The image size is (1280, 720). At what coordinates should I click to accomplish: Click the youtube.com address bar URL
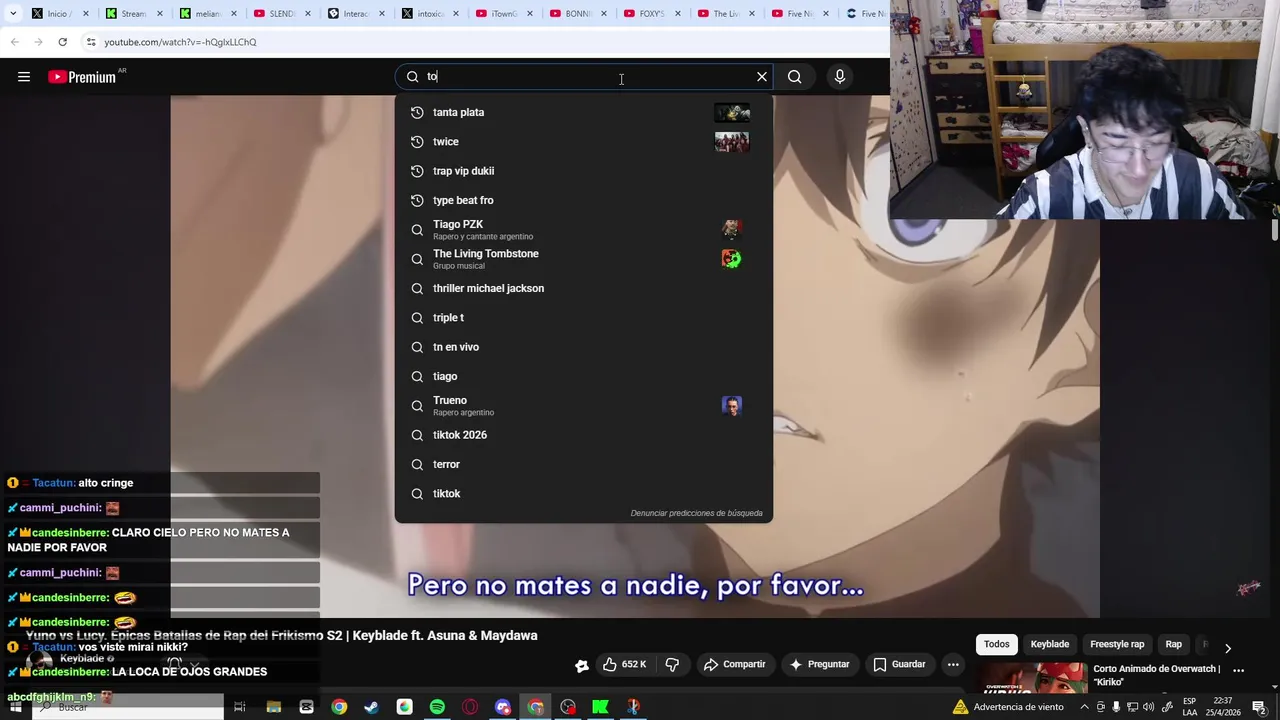point(180,42)
